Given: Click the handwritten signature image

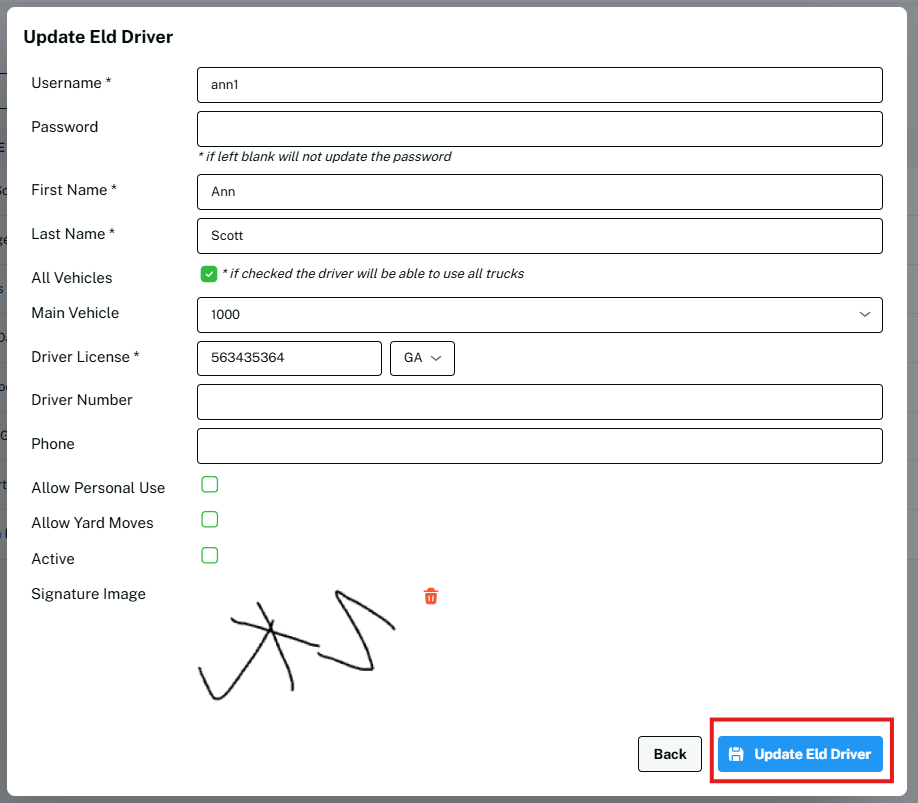Looking at the screenshot, I should point(296,645).
